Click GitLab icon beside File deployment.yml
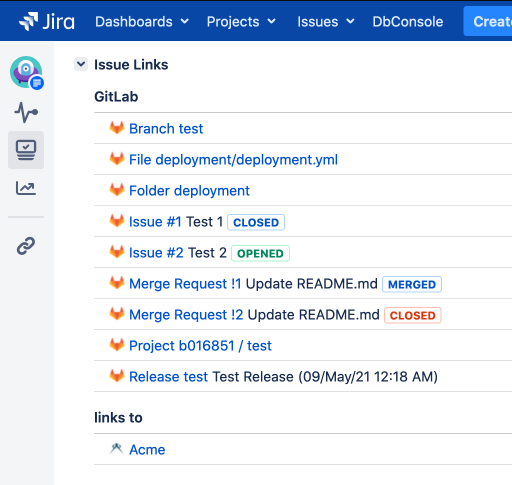Viewport: 512px width, 485px height. click(x=117, y=159)
